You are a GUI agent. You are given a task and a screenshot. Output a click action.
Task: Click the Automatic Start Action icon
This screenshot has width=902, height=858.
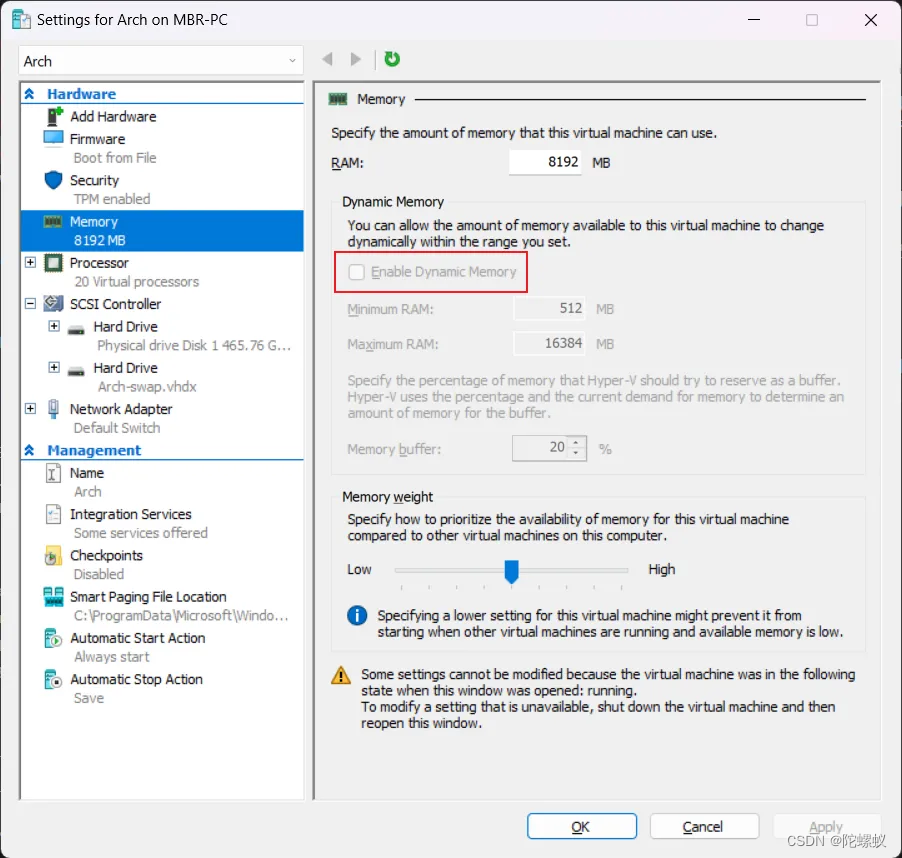[53, 638]
